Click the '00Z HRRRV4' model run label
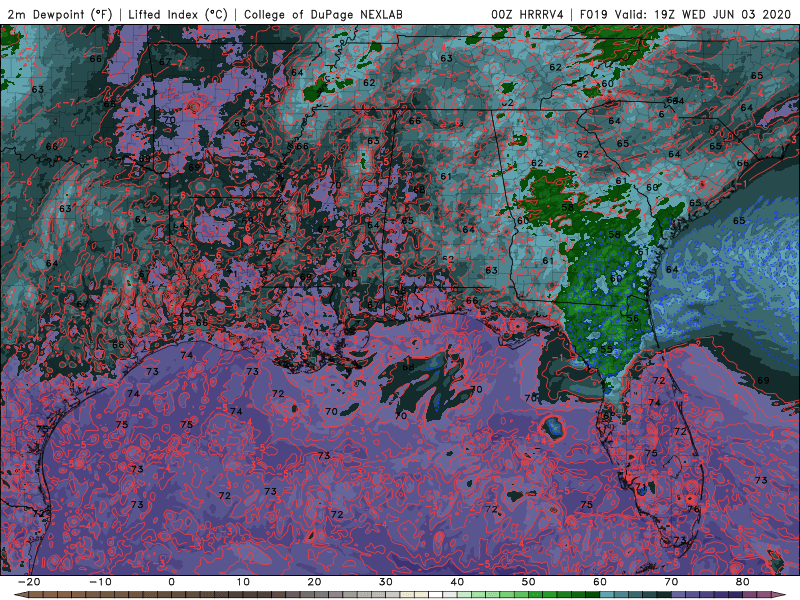Image resolution: width=800 pixels, height=600 pixels. click(x=527, y=15)
